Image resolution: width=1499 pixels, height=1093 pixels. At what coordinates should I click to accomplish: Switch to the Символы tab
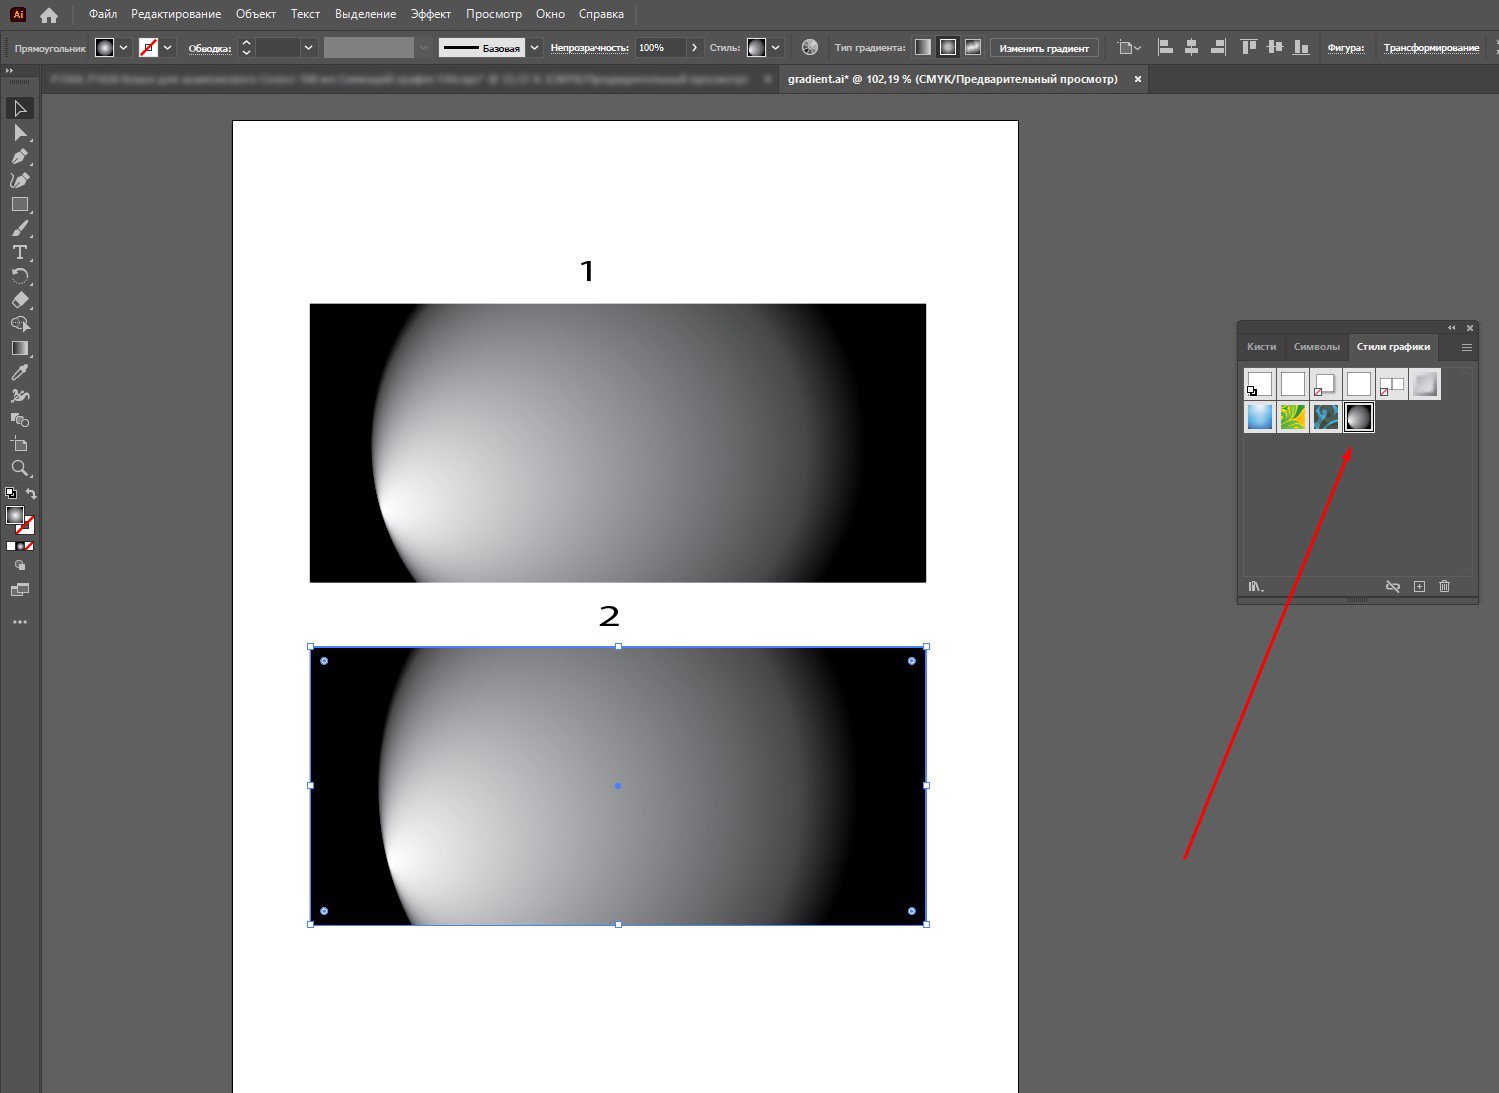[1316, 347]
